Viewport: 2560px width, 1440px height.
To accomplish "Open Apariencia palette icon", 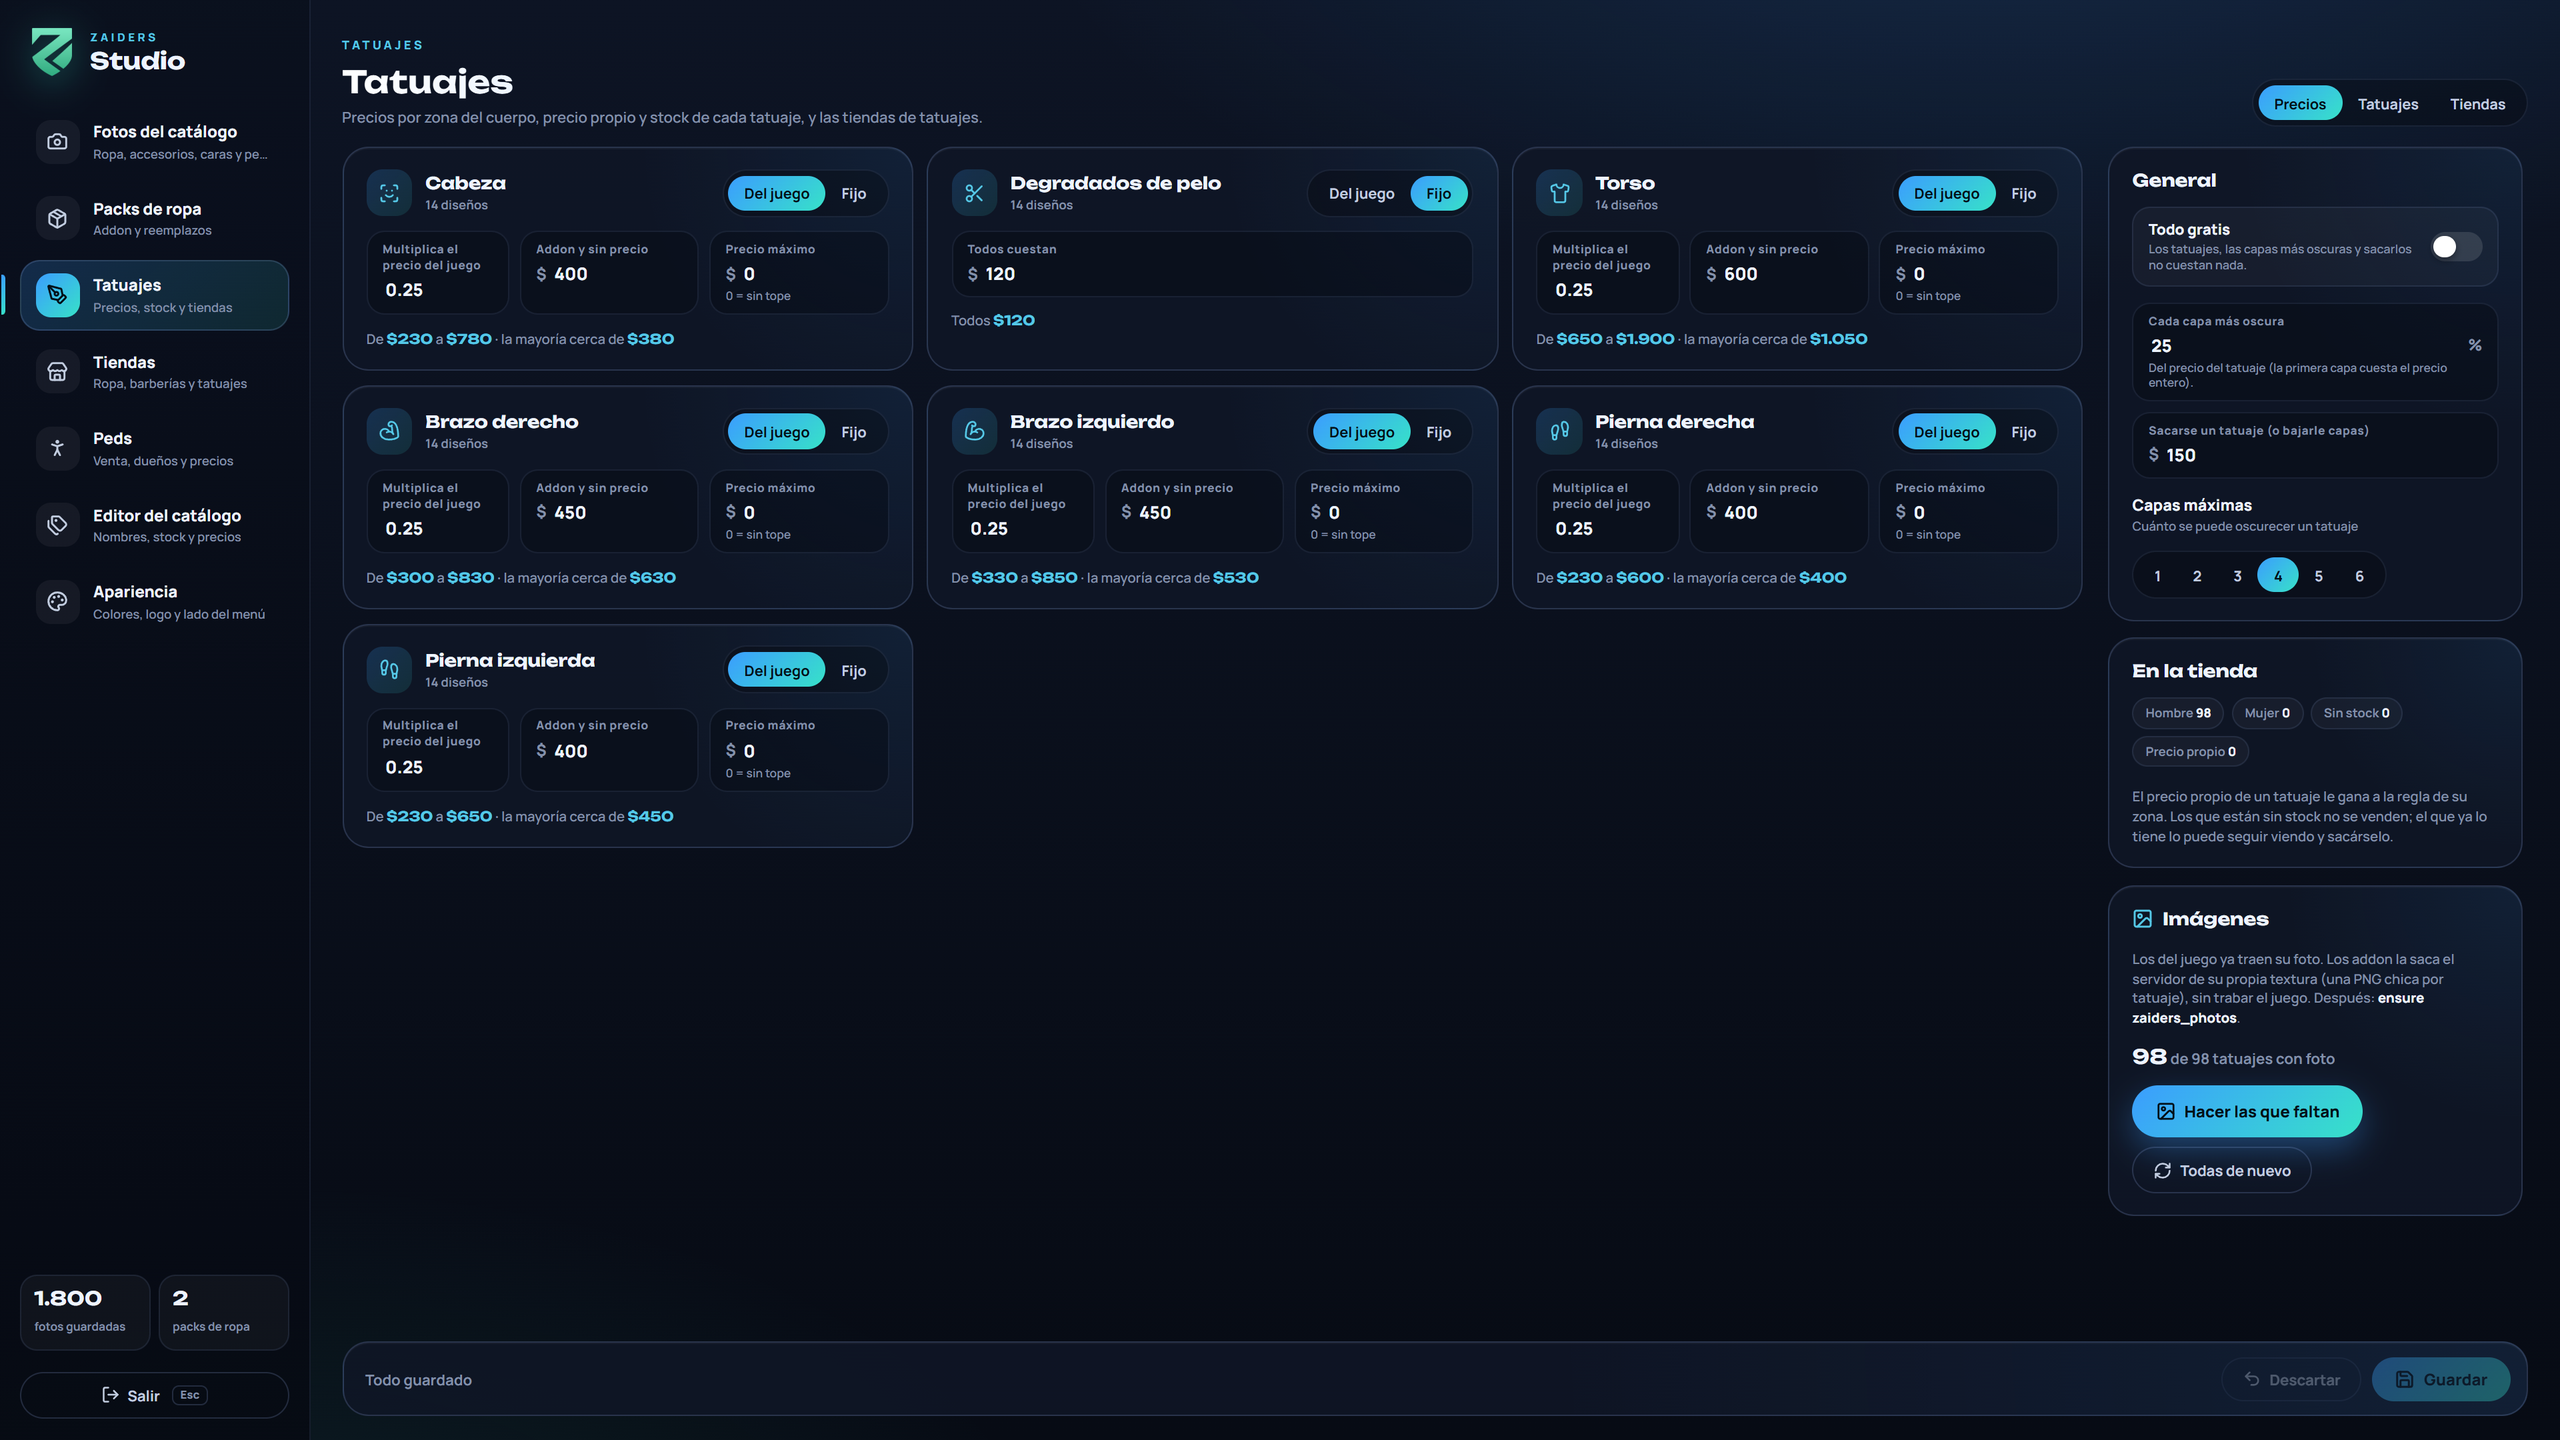I will [57, 602].
